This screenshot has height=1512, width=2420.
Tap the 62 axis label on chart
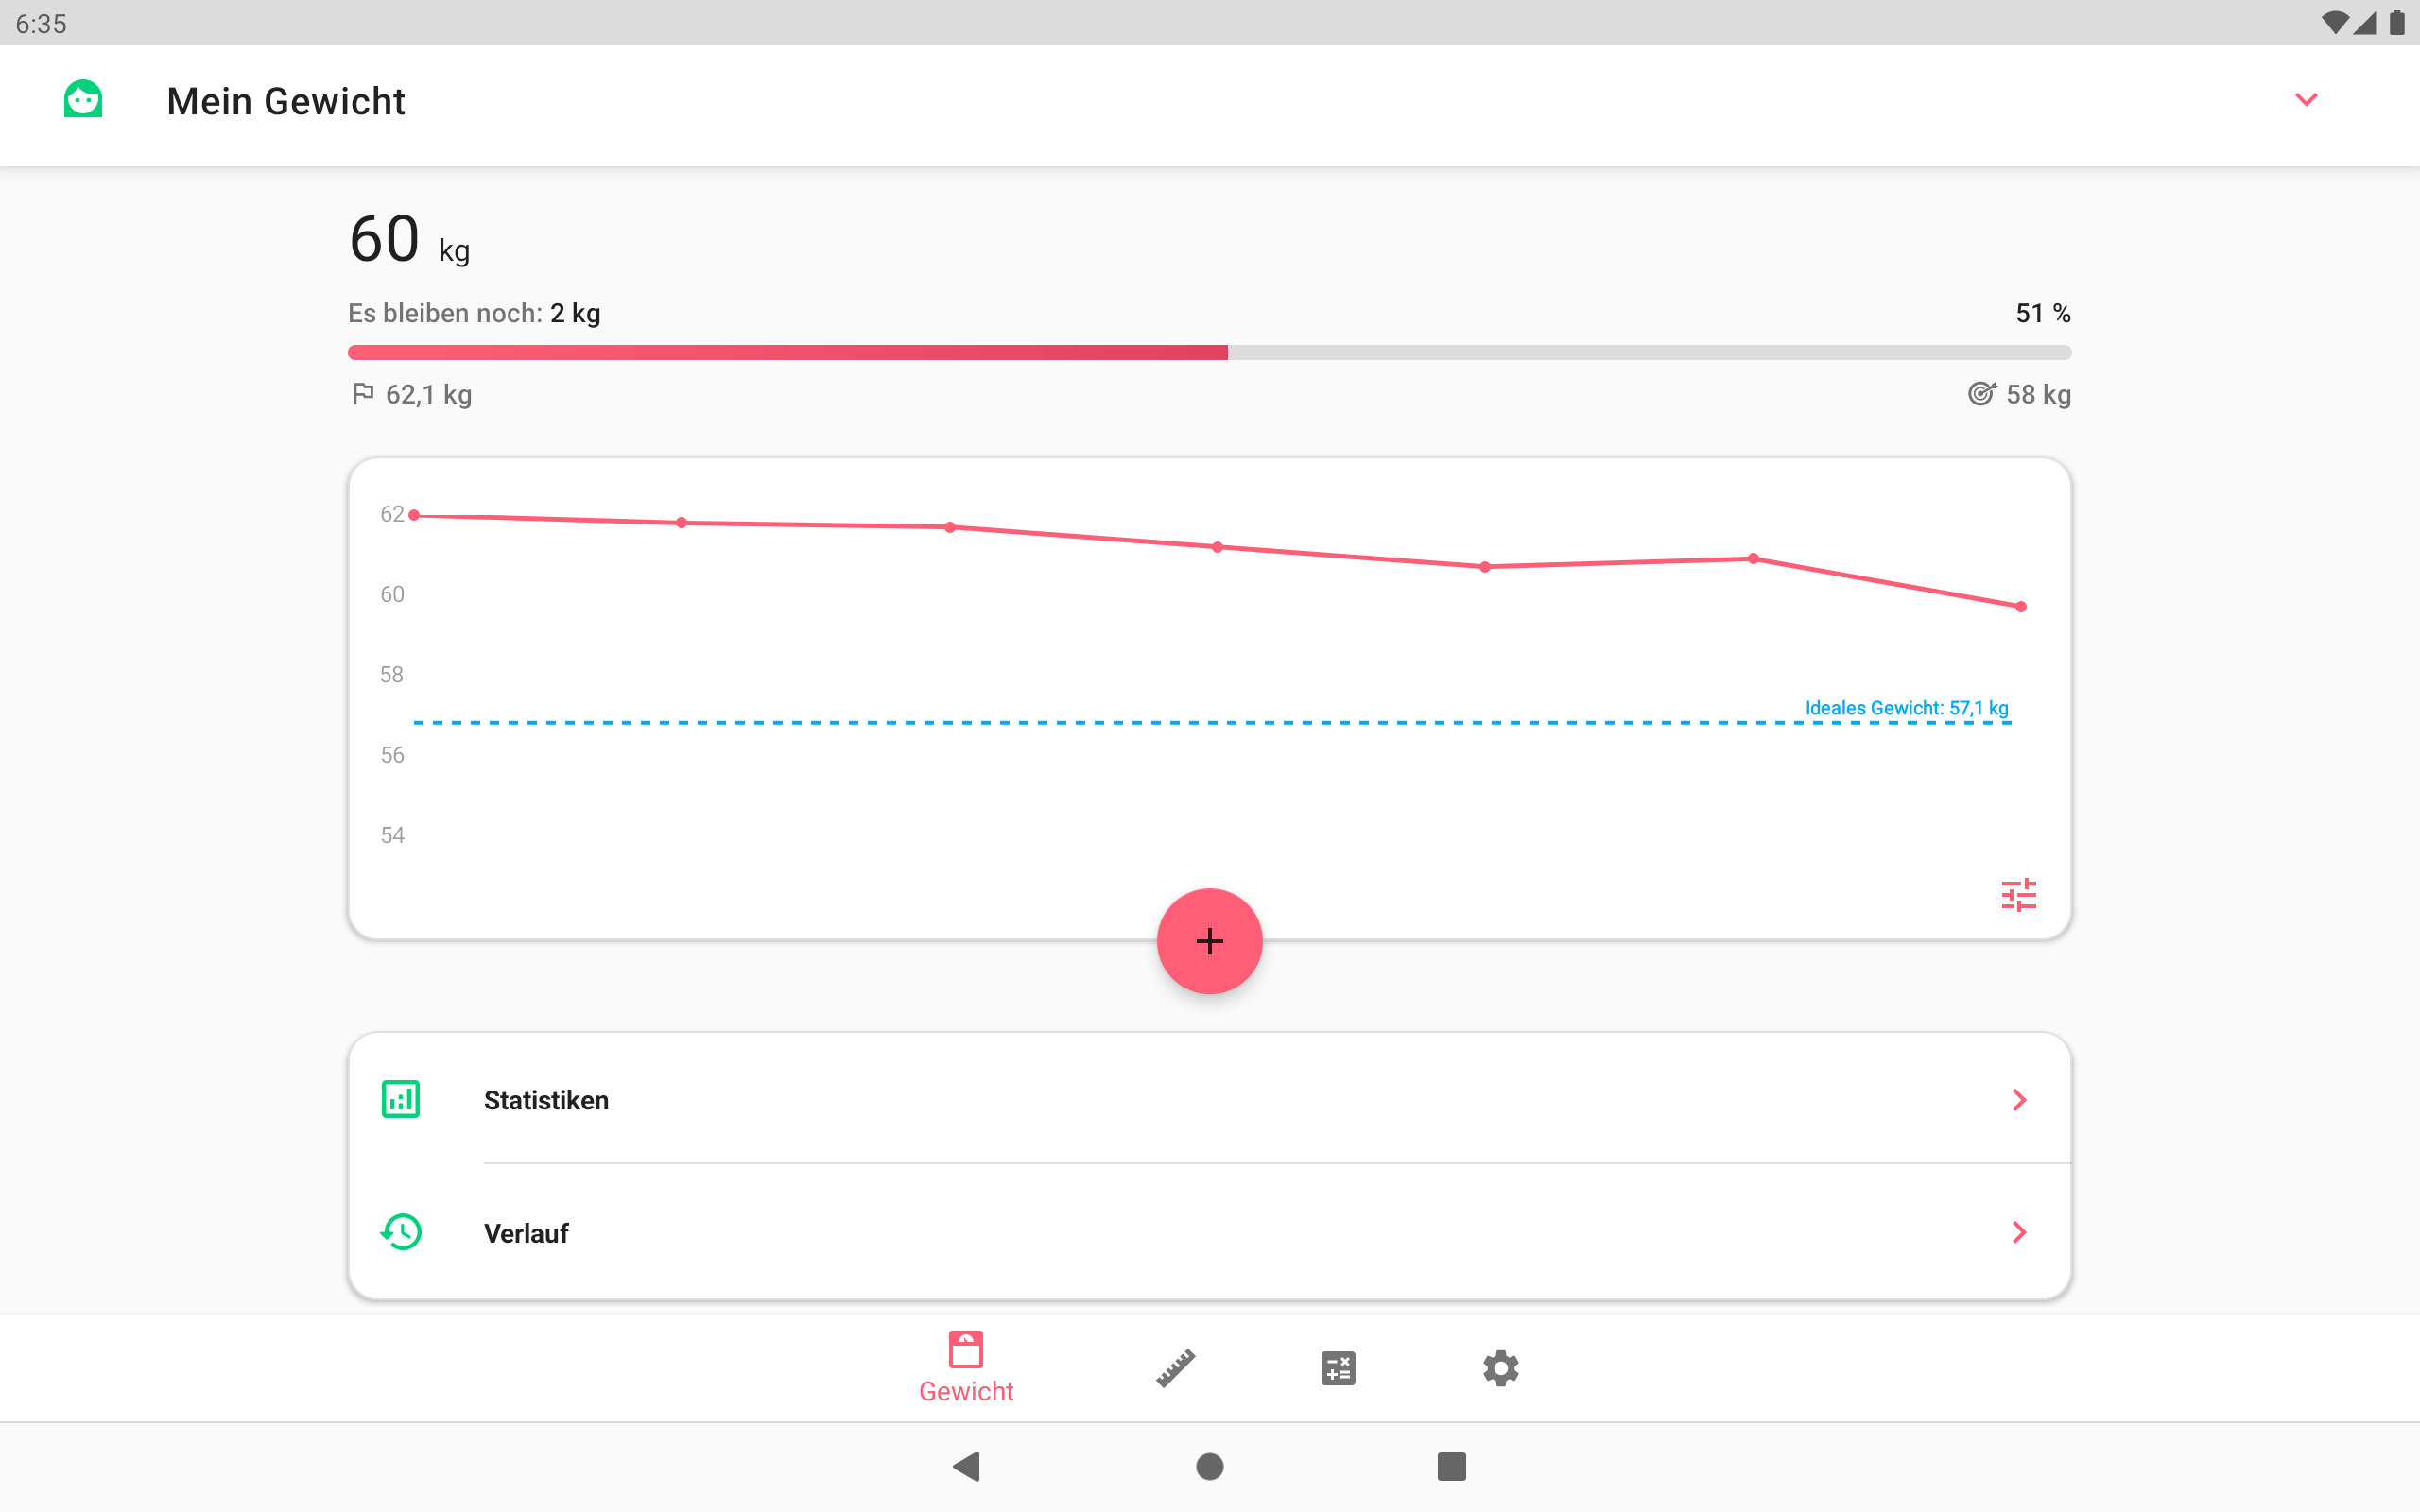click(x=392, y=514)
